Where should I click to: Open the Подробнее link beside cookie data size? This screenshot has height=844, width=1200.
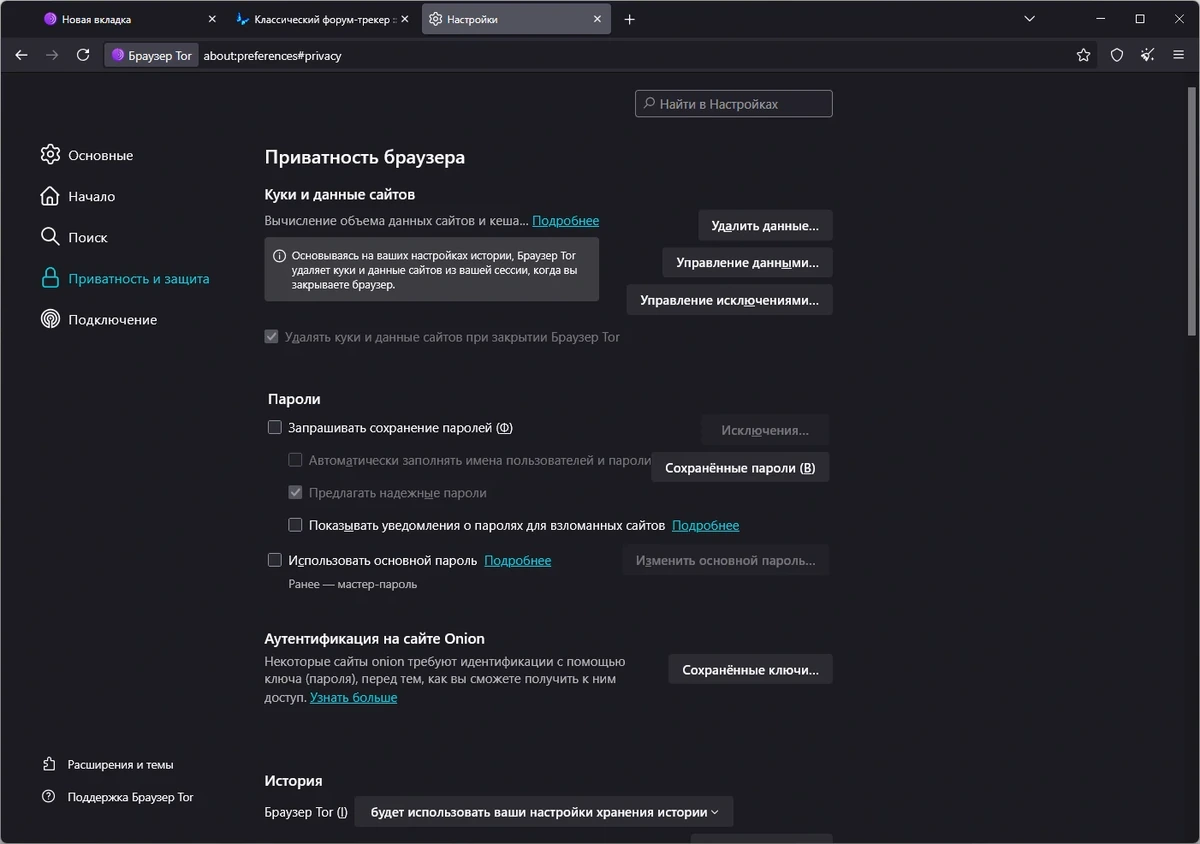click(x=565, y=221)
